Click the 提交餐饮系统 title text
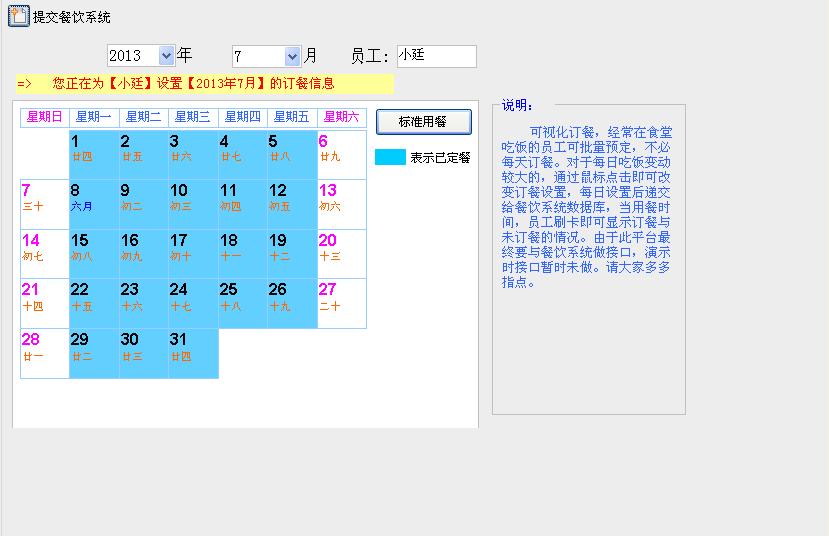Viewport: 829px width, 536px height. tap(71, 17)
